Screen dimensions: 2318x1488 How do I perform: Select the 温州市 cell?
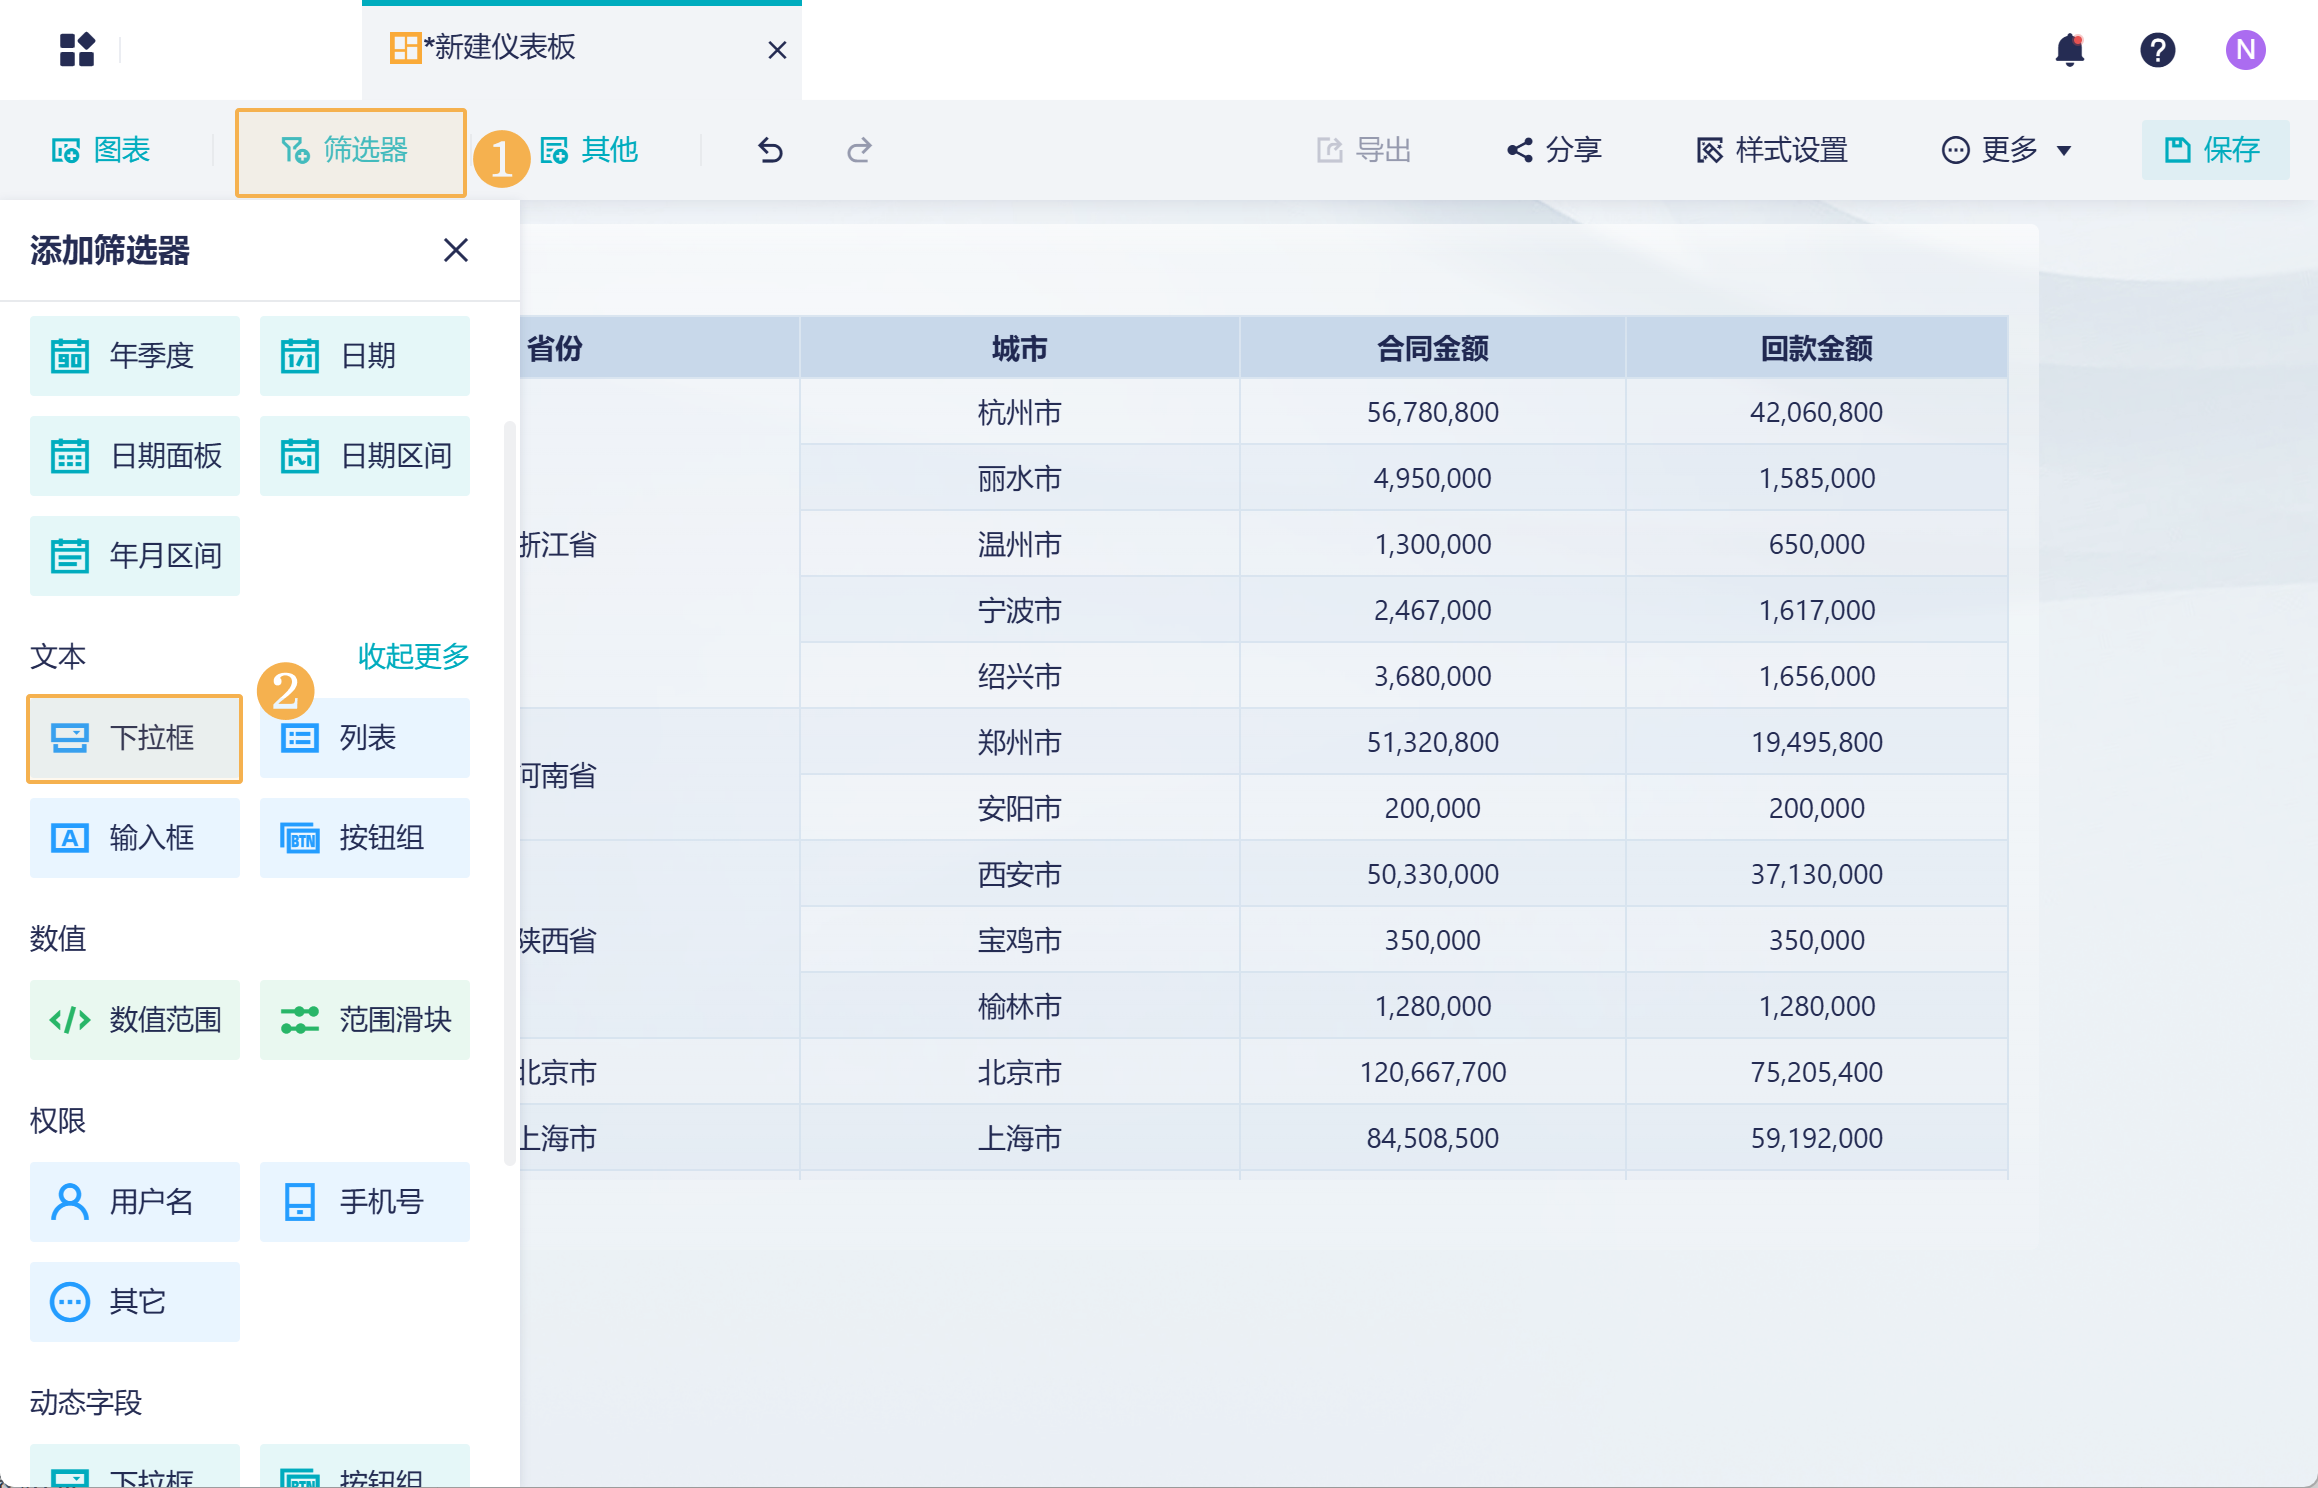tap(1019, 544)
